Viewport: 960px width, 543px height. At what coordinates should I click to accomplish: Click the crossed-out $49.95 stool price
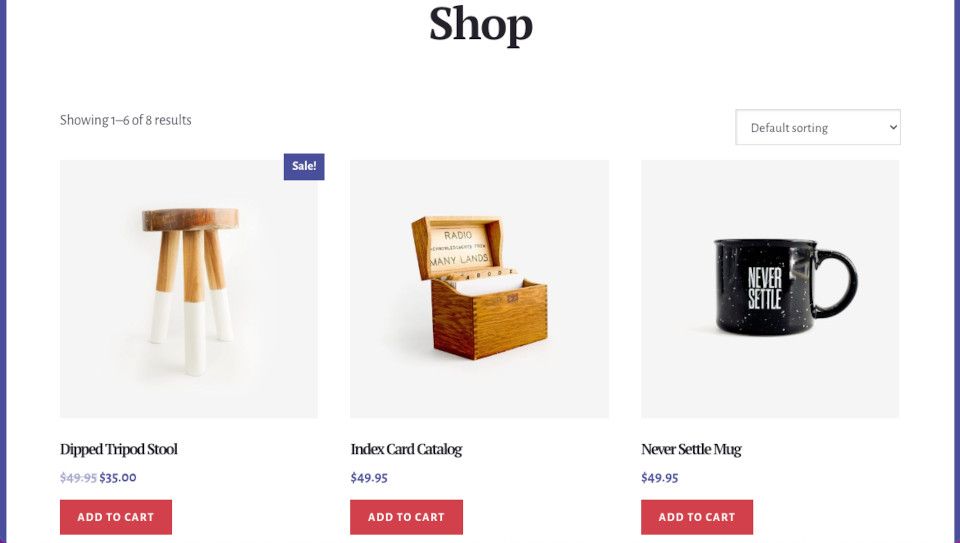coord(78,477)
